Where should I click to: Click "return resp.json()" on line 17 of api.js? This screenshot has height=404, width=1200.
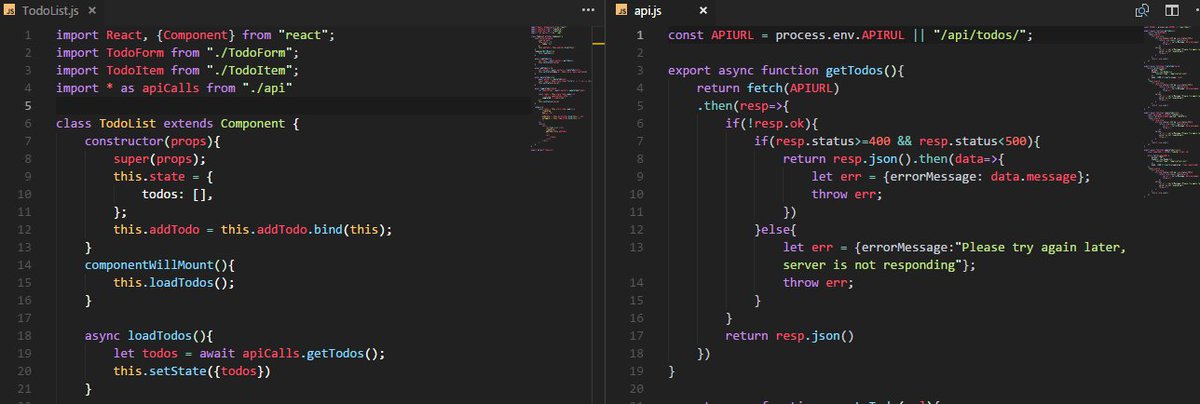pos(790,335)
